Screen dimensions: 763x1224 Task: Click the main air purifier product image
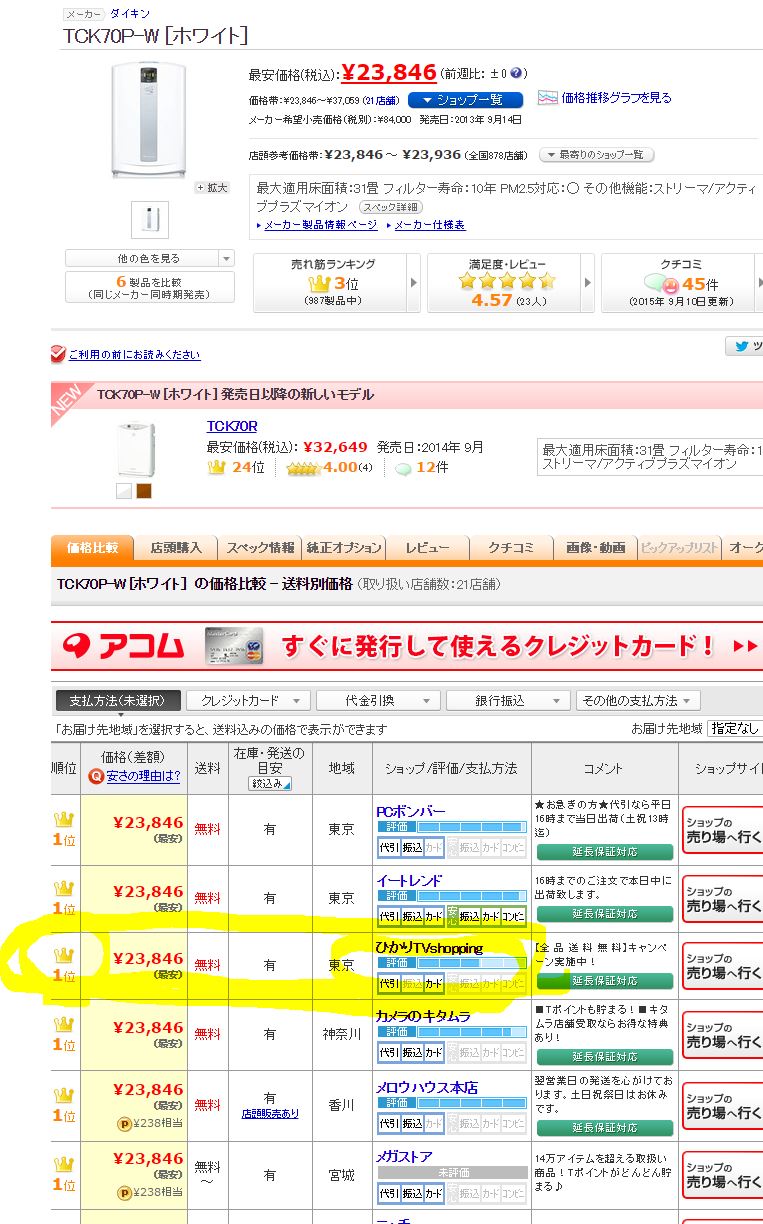pyautogui.click(x=149, y=119)
